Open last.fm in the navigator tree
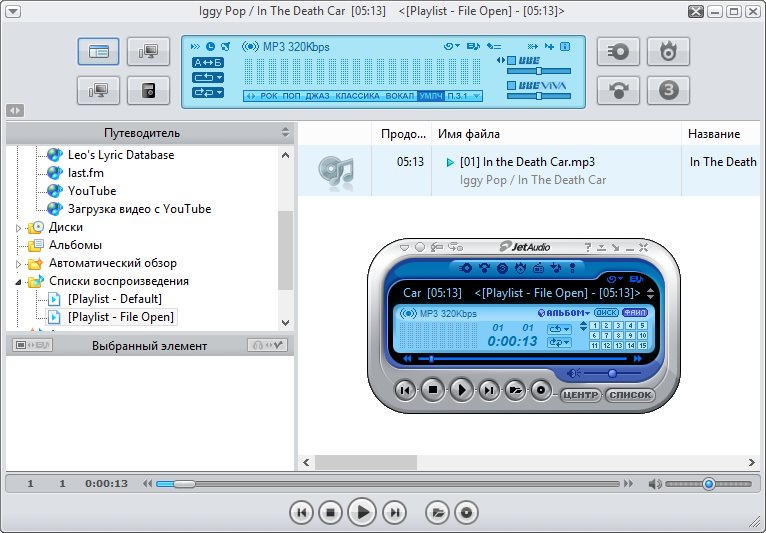 (85, 172)
